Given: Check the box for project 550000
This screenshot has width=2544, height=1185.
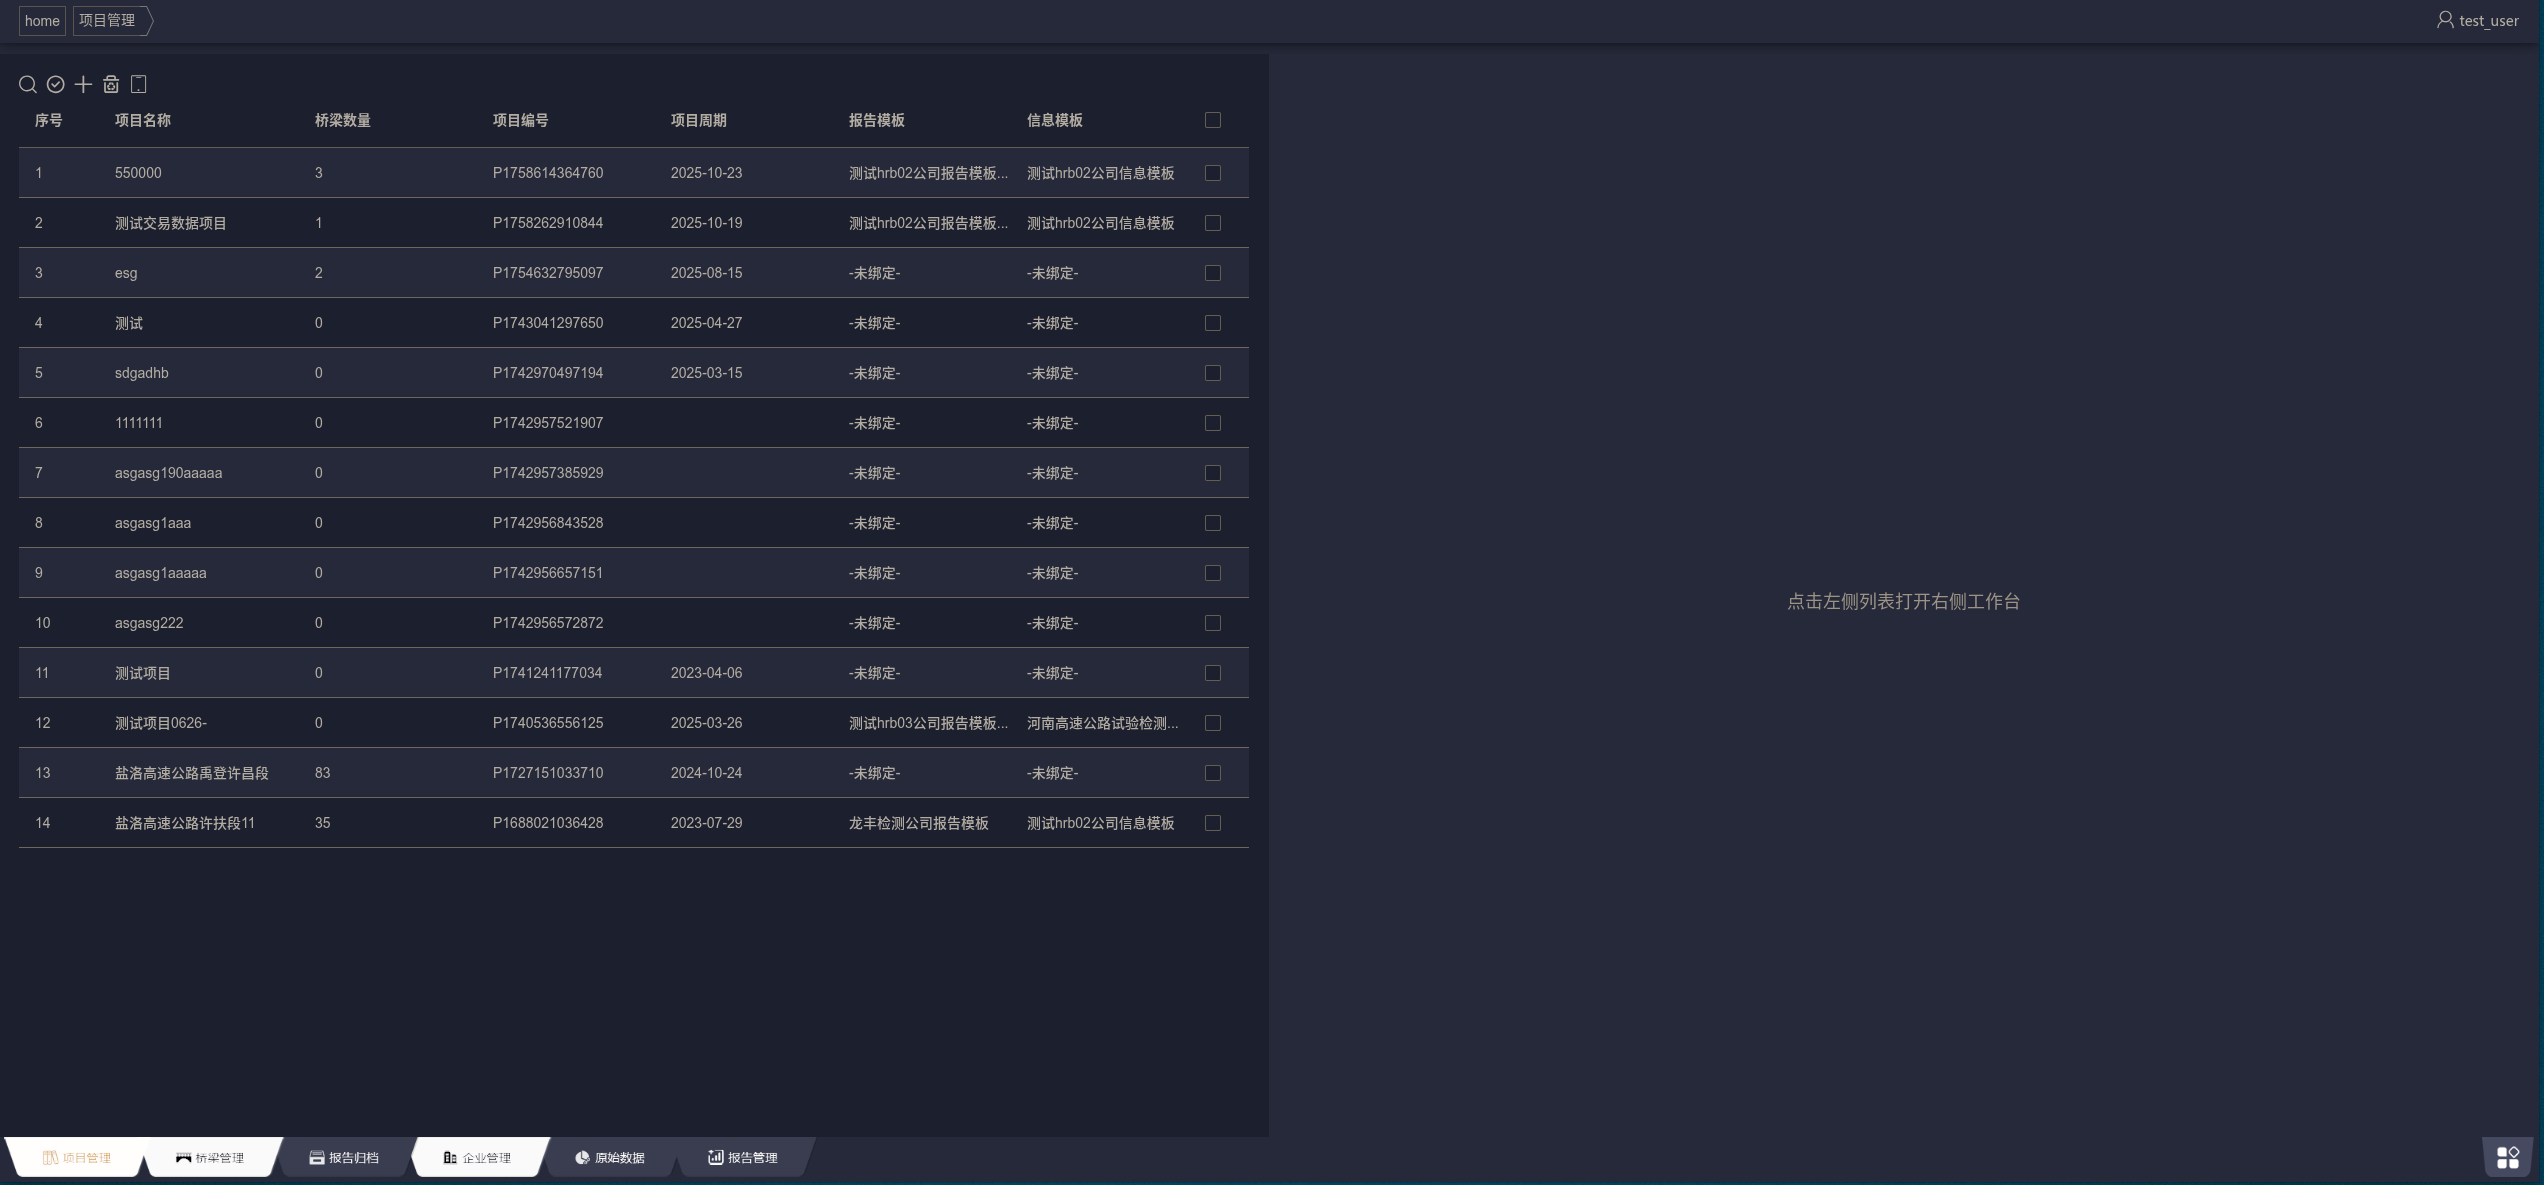Looking at the screenshot, I should pos(1212,173).
